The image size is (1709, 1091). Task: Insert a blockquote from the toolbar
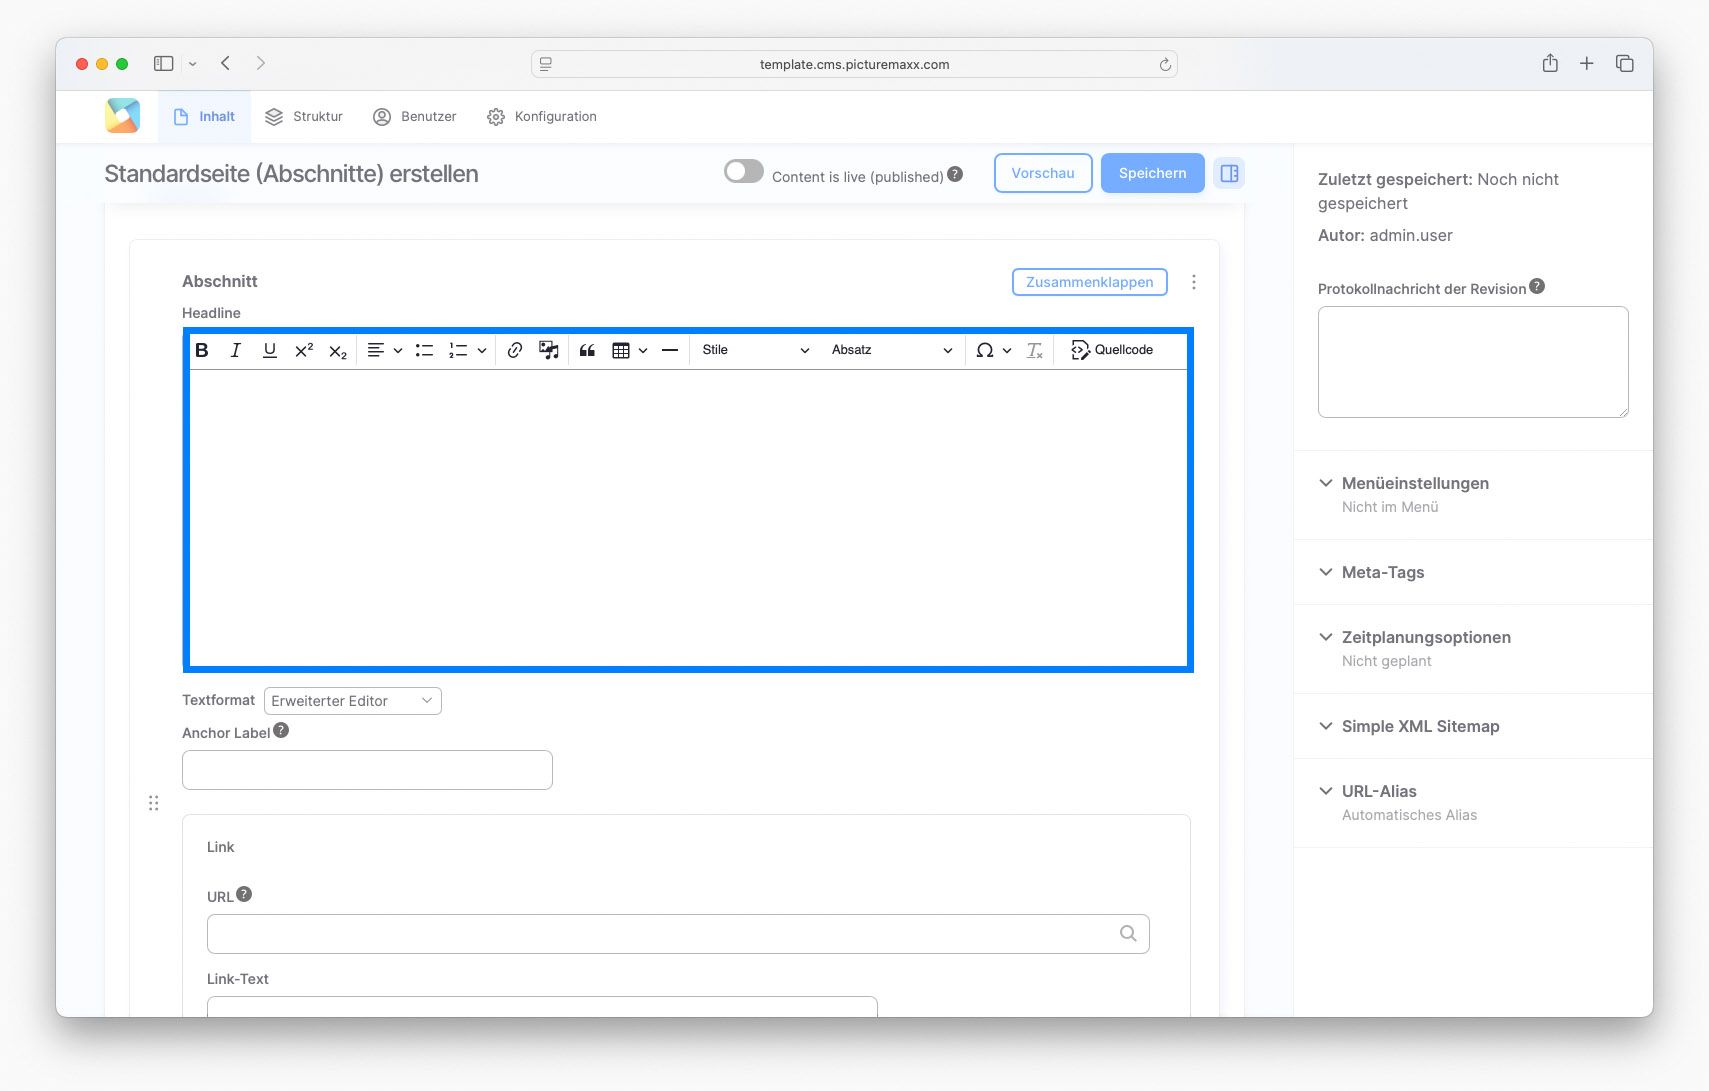coord(587,350)
